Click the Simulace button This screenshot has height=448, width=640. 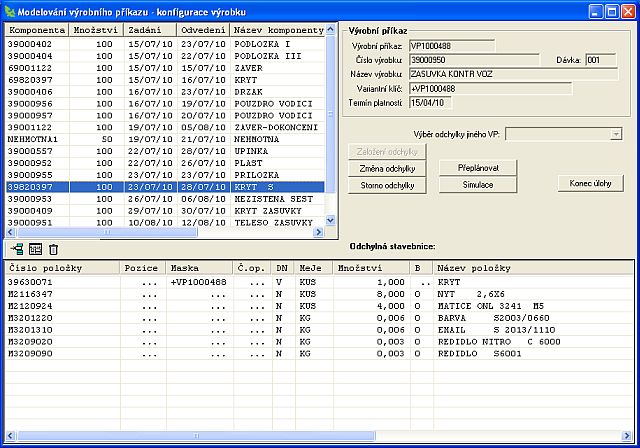[x=478, y=184]
